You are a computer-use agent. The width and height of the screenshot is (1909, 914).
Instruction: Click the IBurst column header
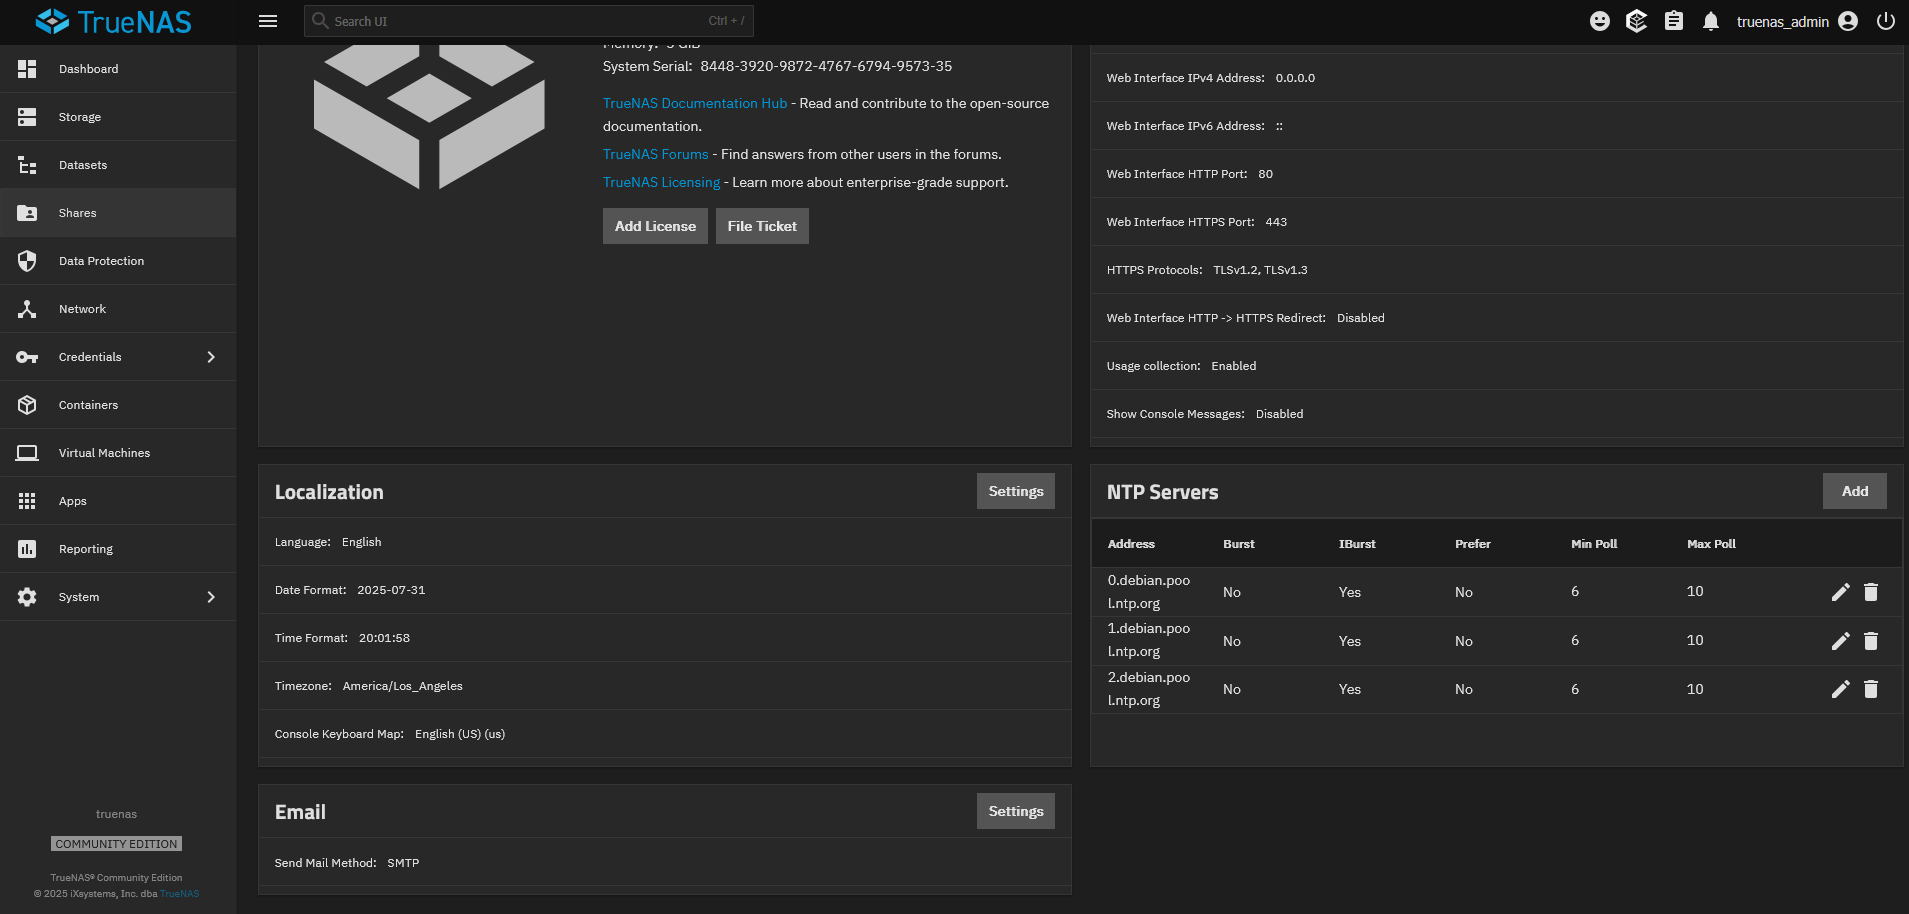click(1357, 544)
